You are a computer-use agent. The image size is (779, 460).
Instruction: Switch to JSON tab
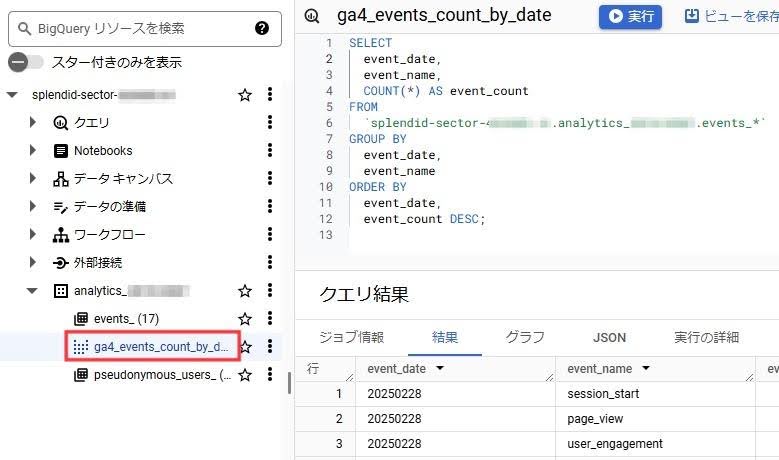[609, 338]
